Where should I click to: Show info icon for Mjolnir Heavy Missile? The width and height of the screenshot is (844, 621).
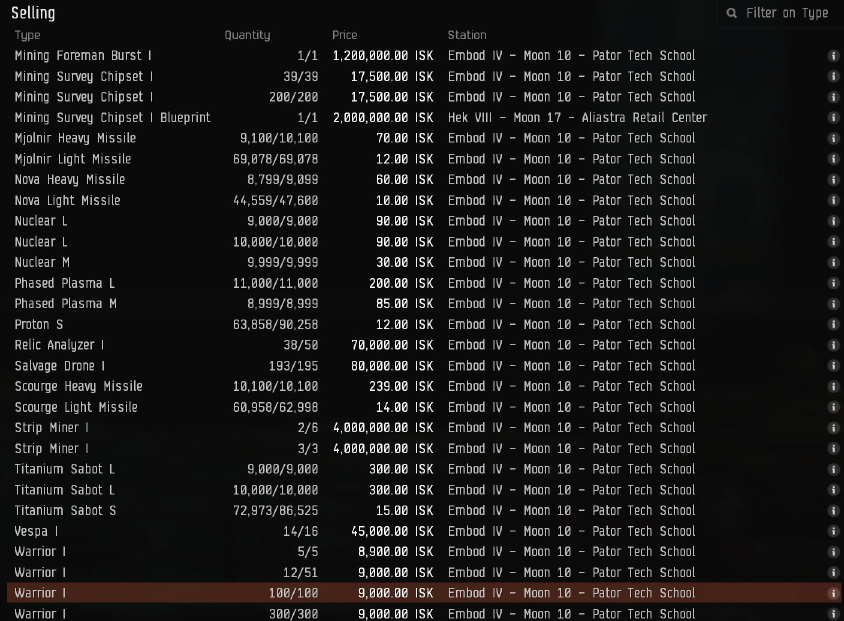click(833, 139)
